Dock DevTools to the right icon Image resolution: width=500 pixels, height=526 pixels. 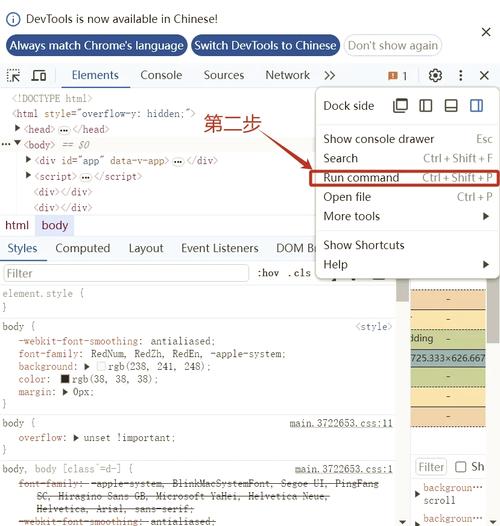click(476, 106)
